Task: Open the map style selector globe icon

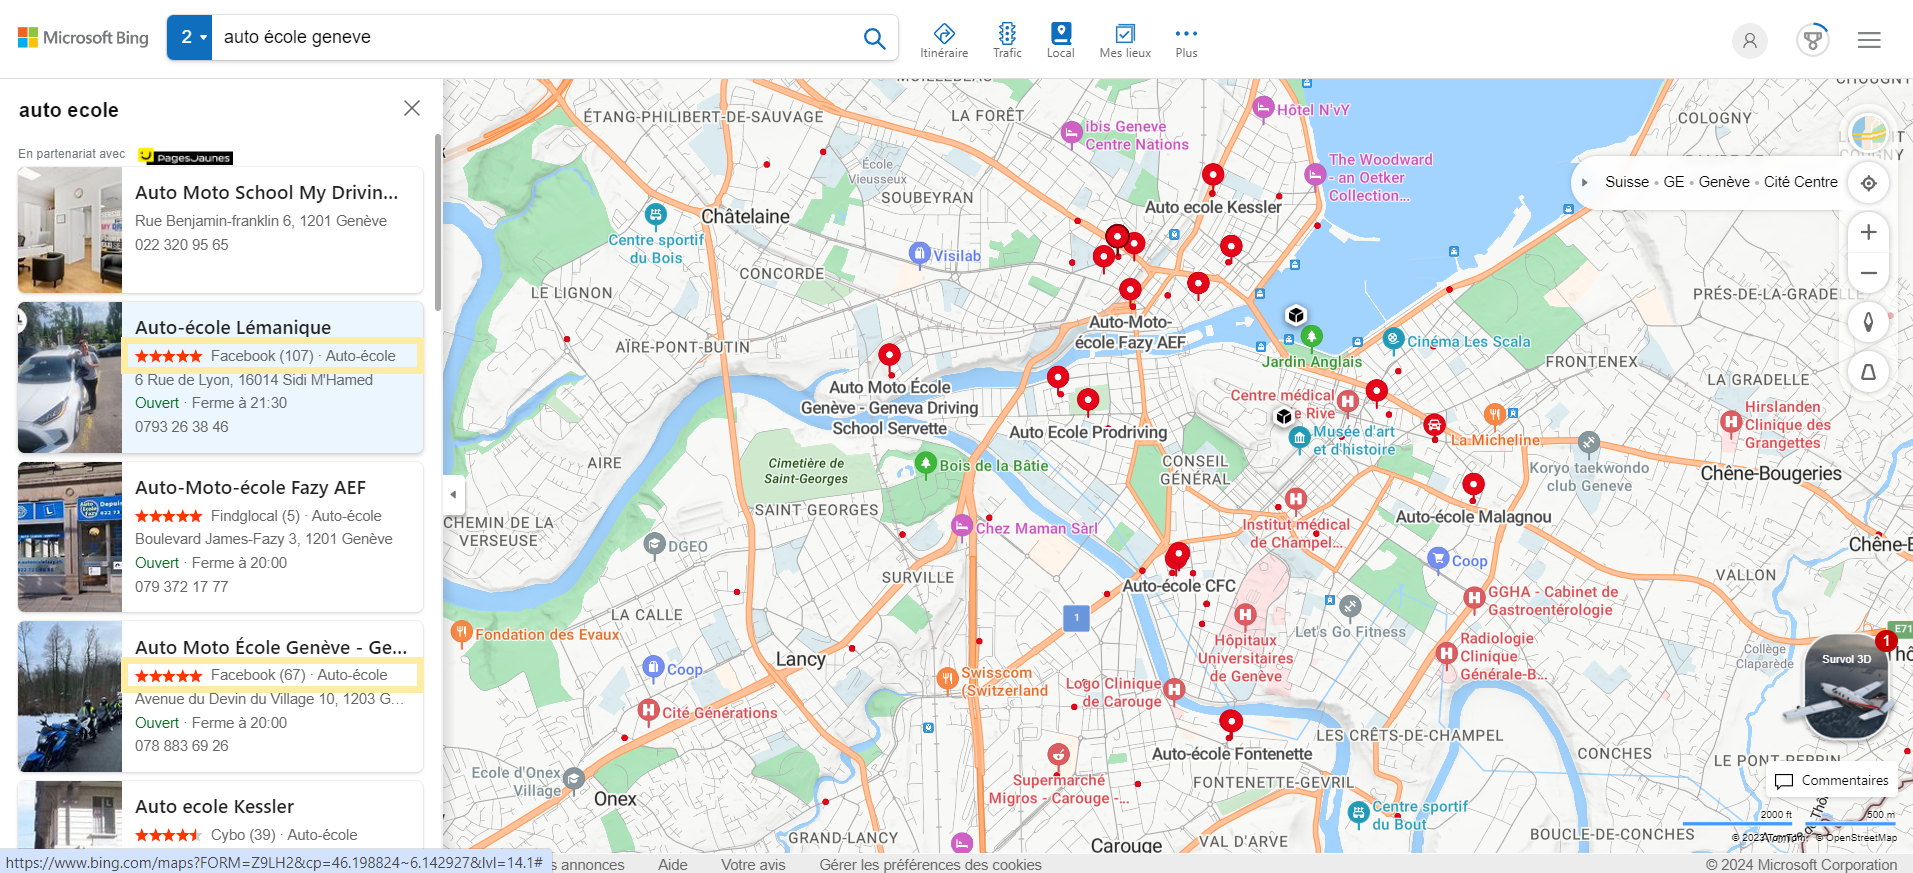Action: point(1868,132)
